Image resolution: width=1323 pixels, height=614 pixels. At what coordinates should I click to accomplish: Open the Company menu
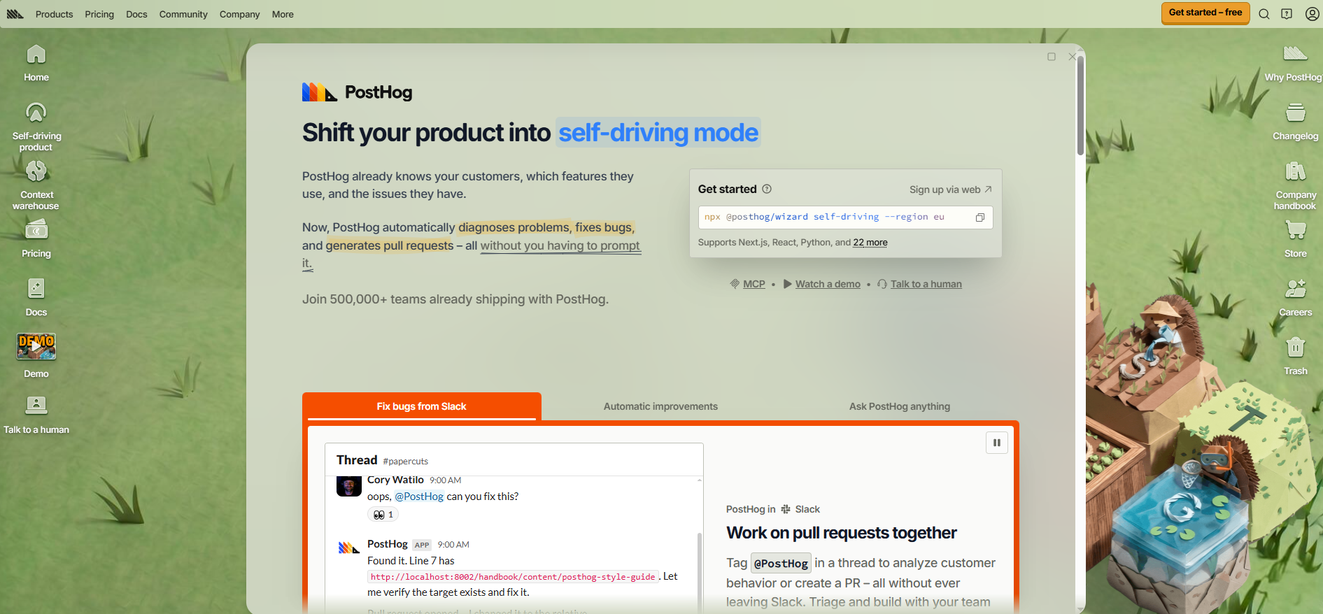click(239, 14)
